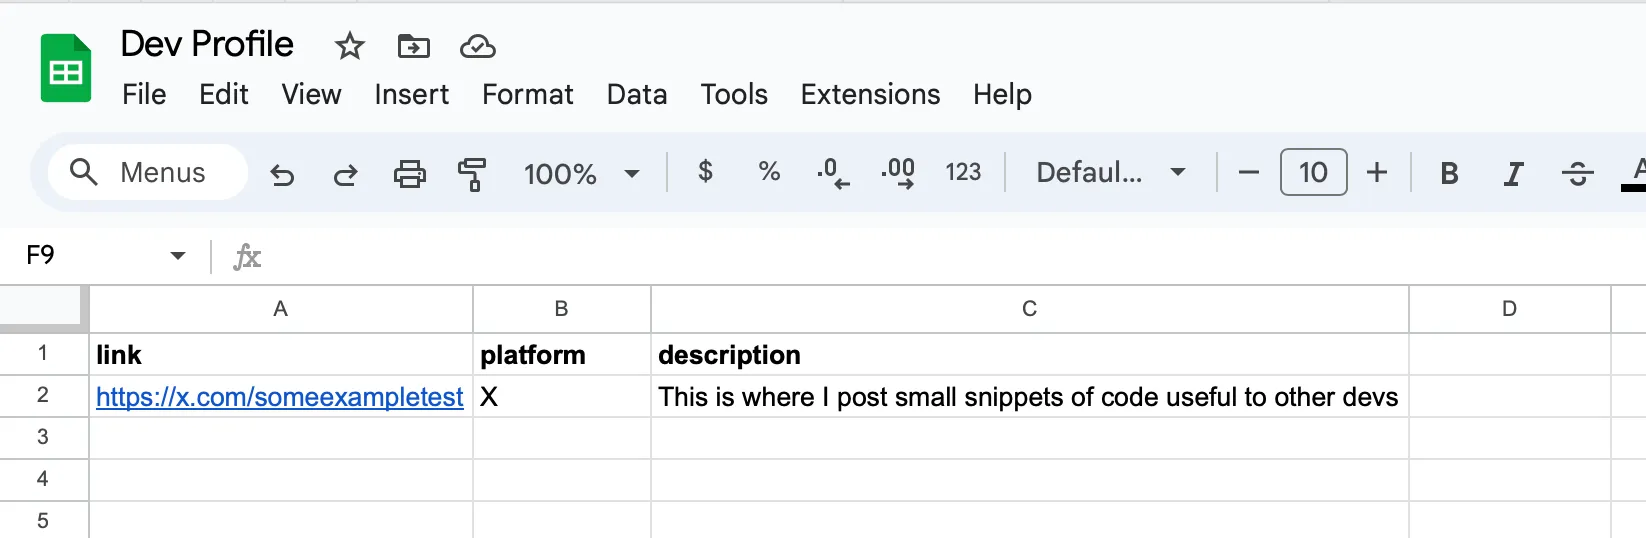
Task: Open the x.com/someexampletest link
Action: (279, 397)
